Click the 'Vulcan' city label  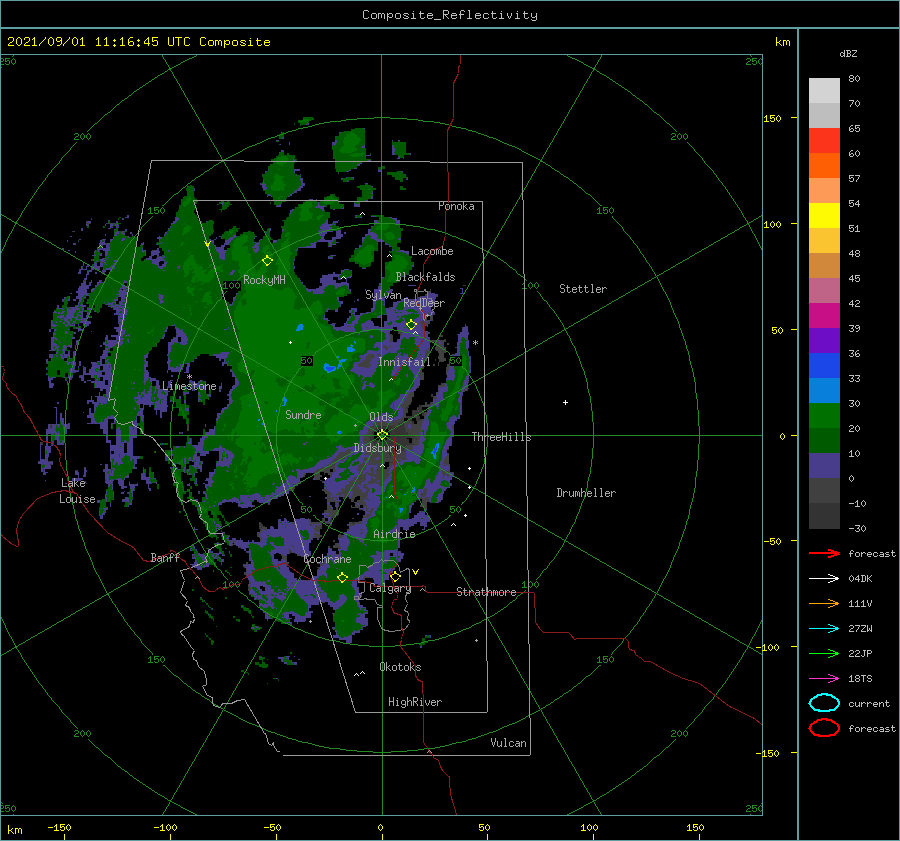coord(508,743)
